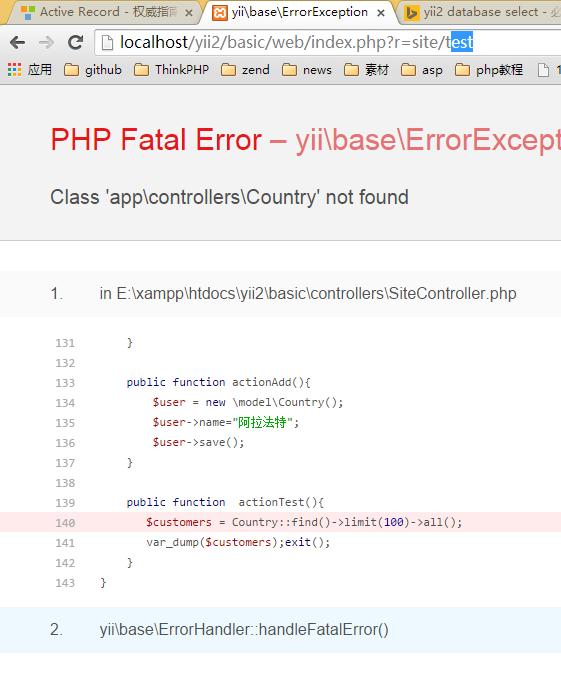Image resolution: width=561 pixels, height=684 pixels.
Task: Open the news bookmark folder
Action: pos(307,70)
